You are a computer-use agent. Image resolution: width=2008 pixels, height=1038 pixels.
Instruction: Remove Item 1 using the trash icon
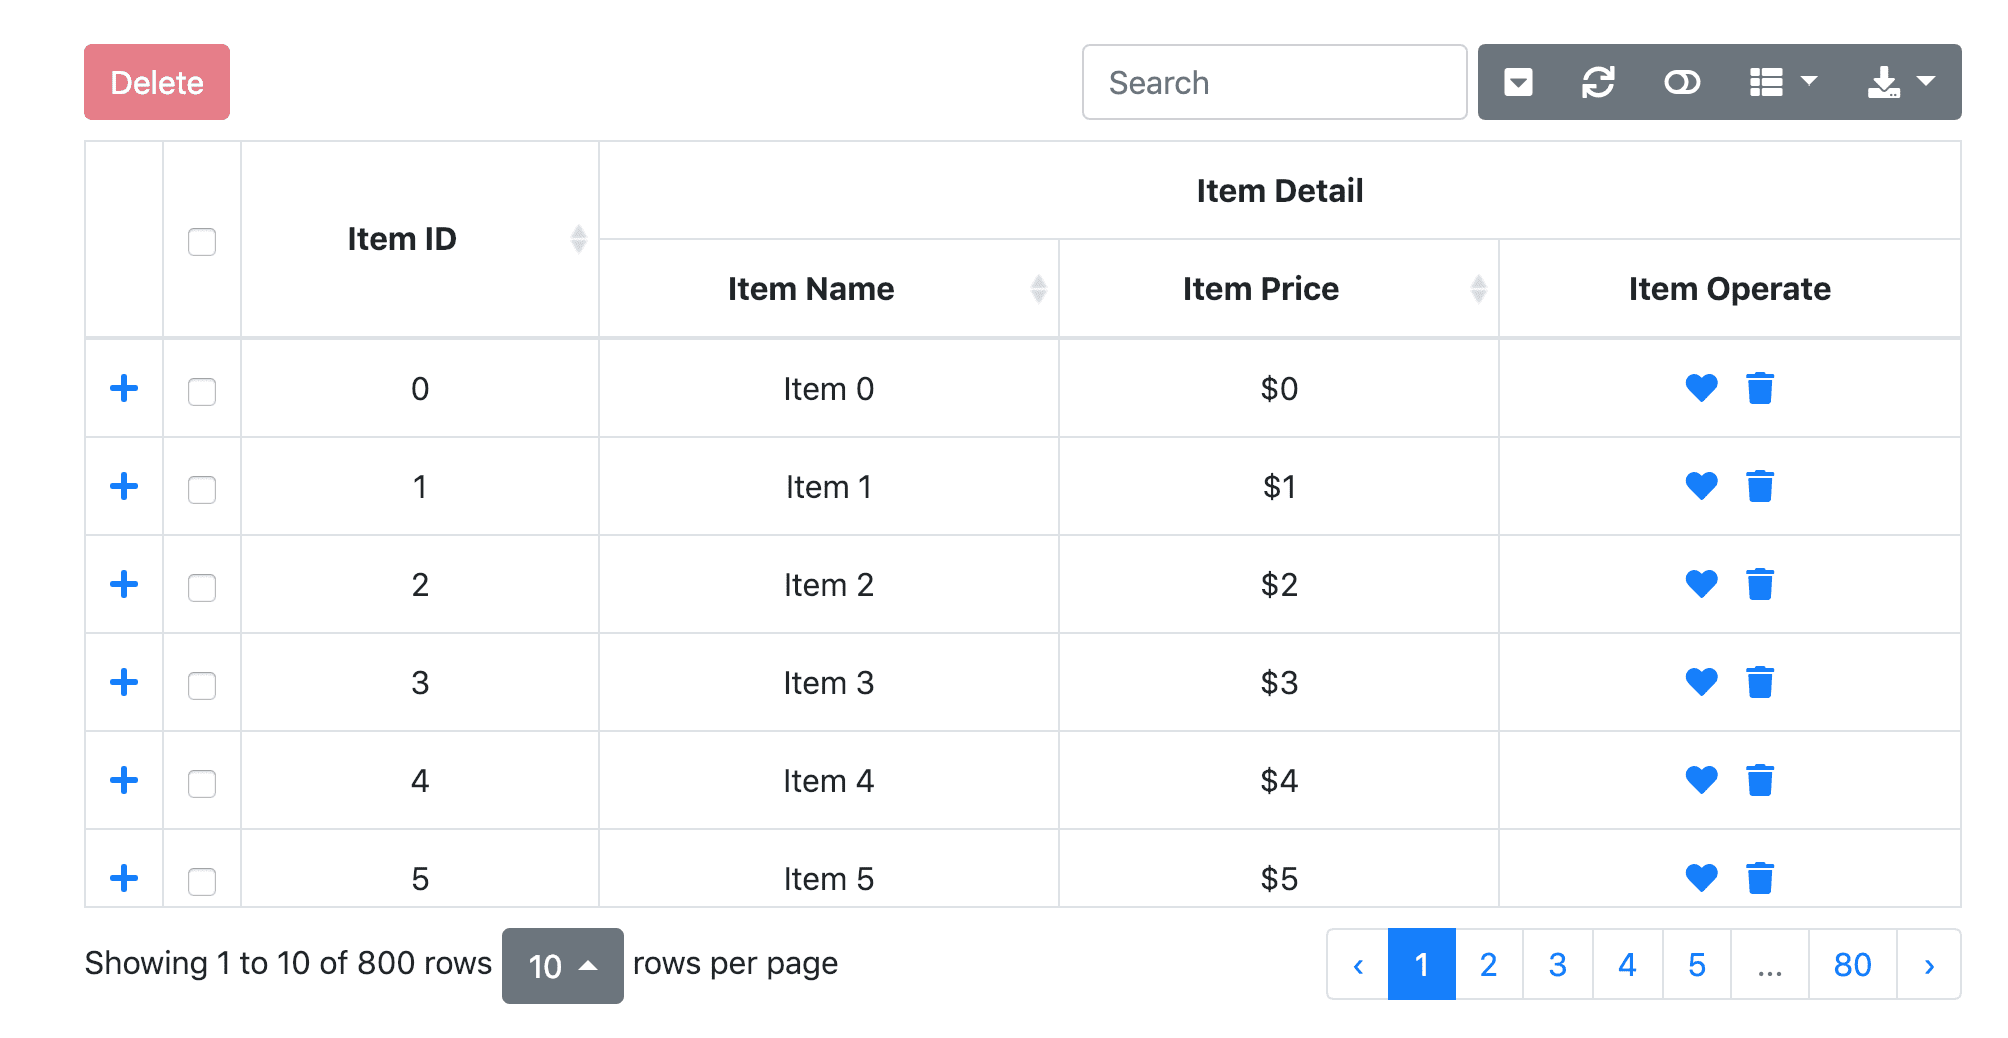click(x=1760, y=486)
